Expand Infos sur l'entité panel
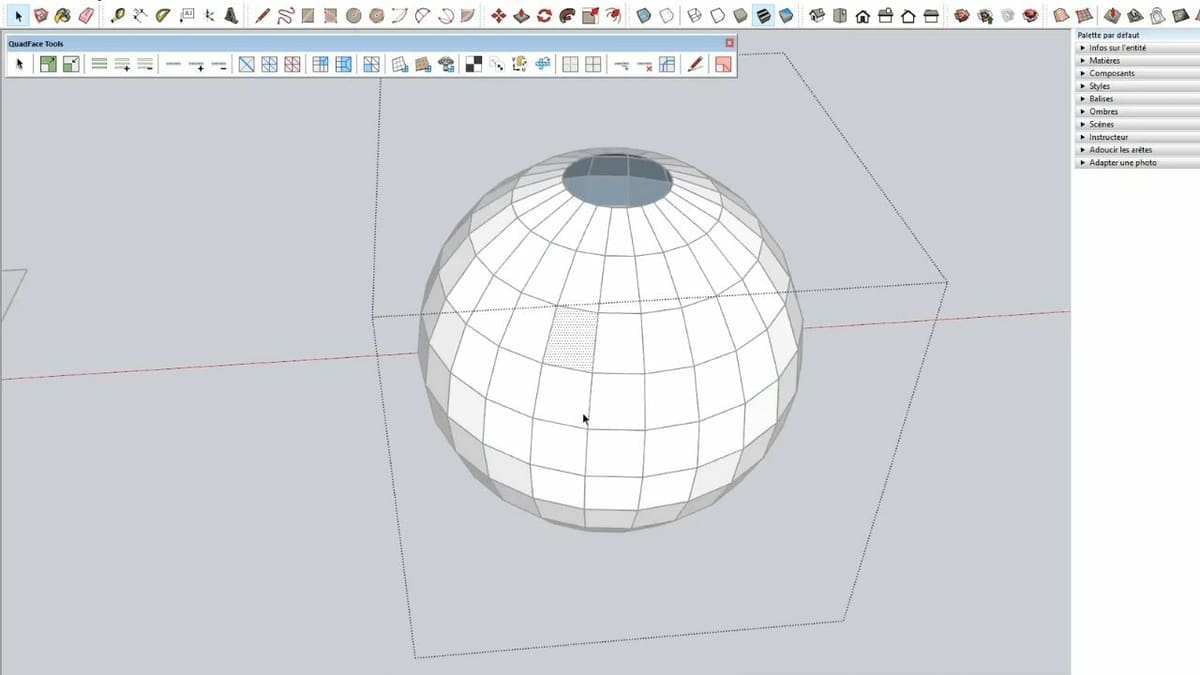Image resolution: width=1200 pixels, height=675 pixels. pyautogui.click(x=1136, y=48)
